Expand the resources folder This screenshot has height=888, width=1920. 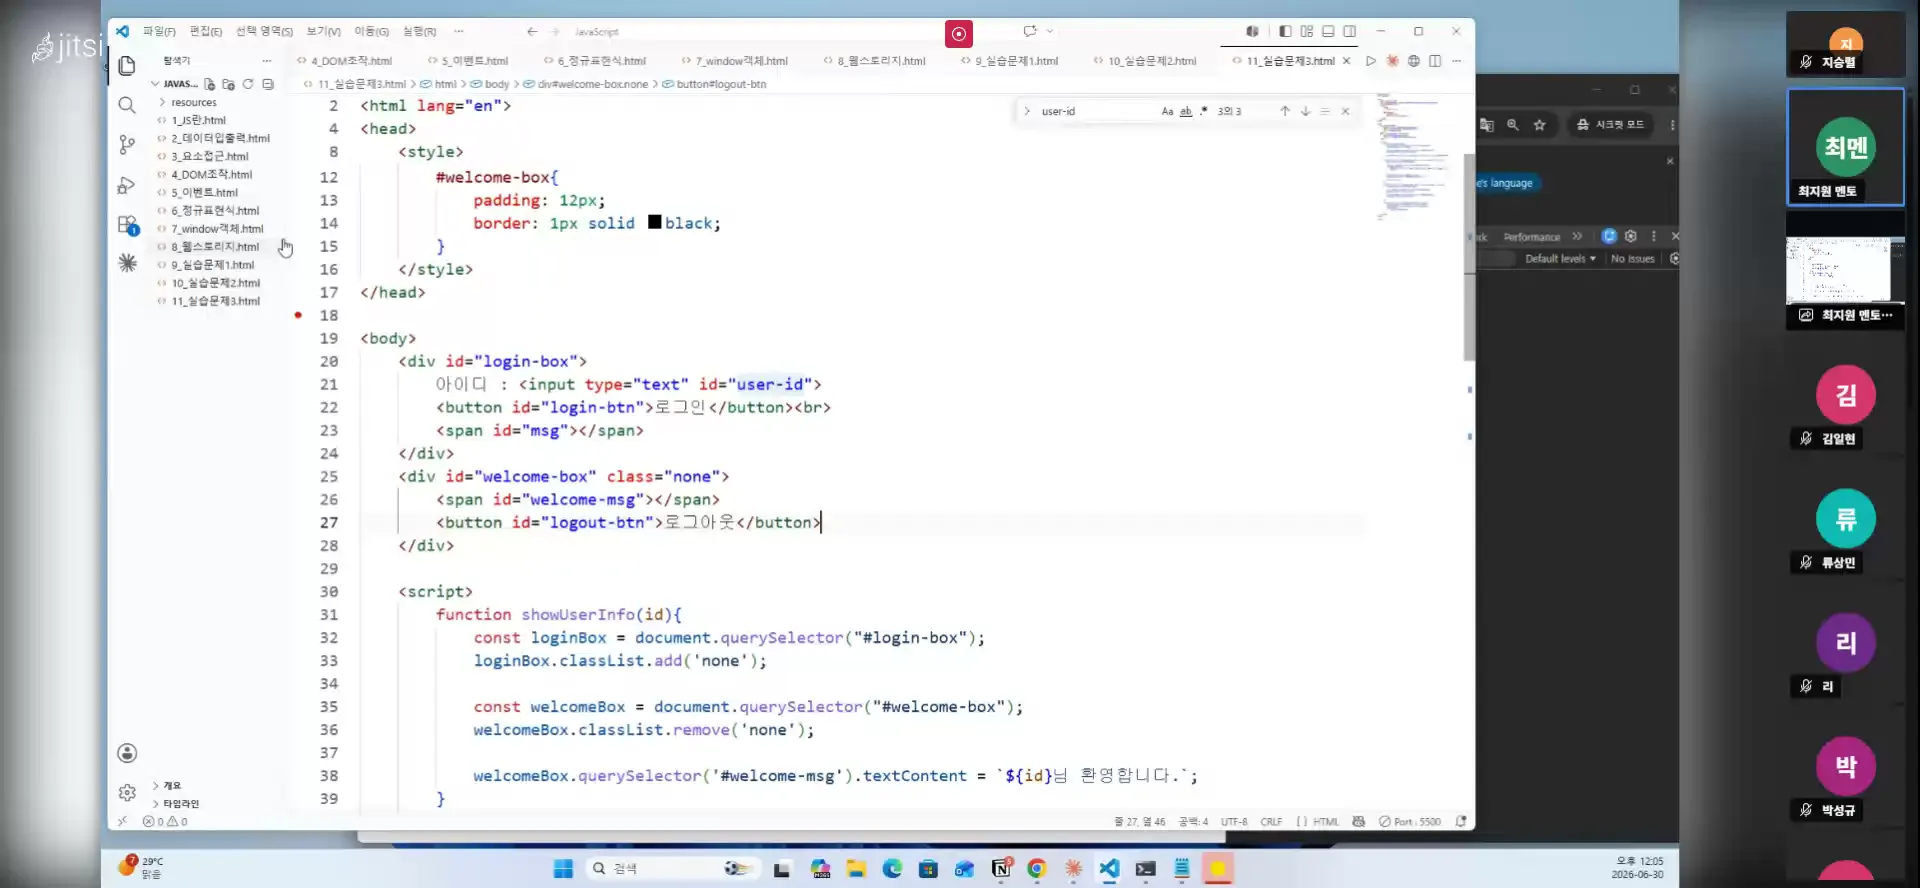(193, 102)
